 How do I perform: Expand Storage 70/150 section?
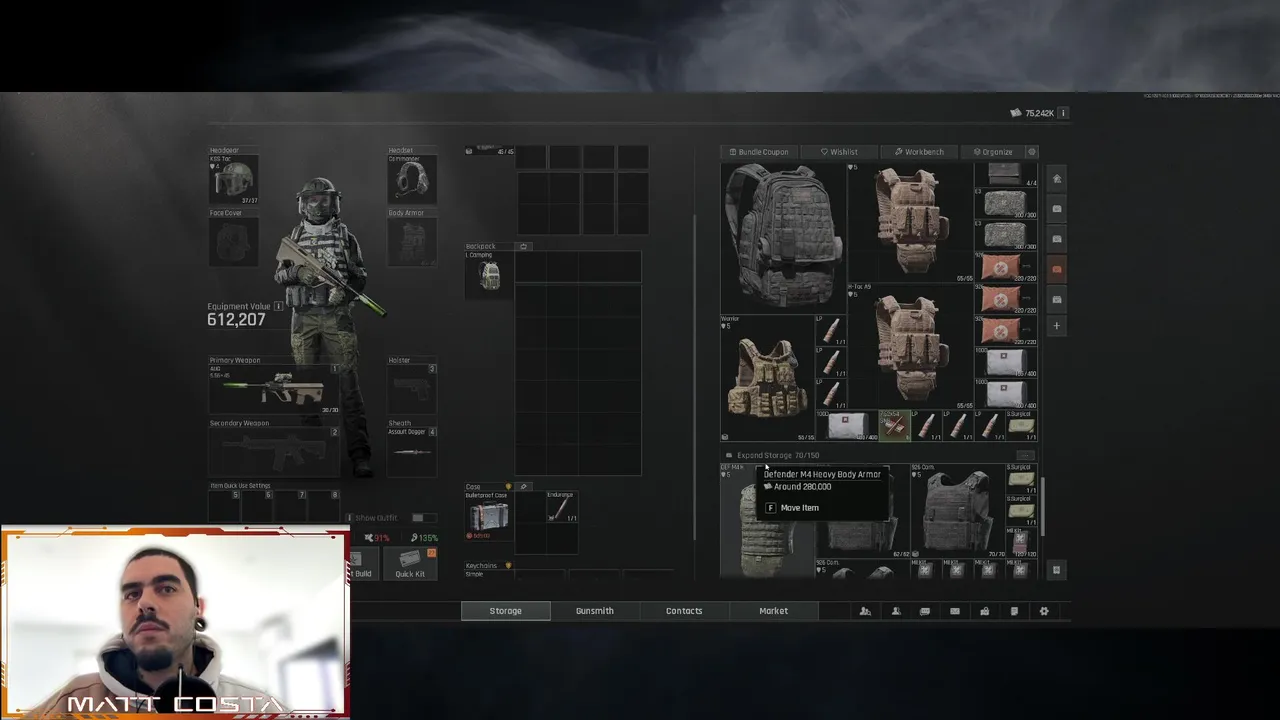pos(778,455)
